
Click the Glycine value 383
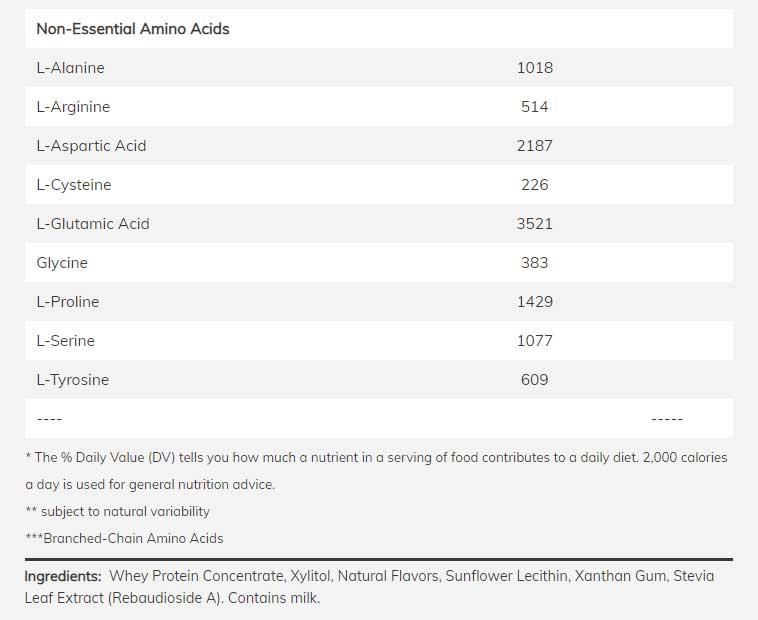[535, 263]
